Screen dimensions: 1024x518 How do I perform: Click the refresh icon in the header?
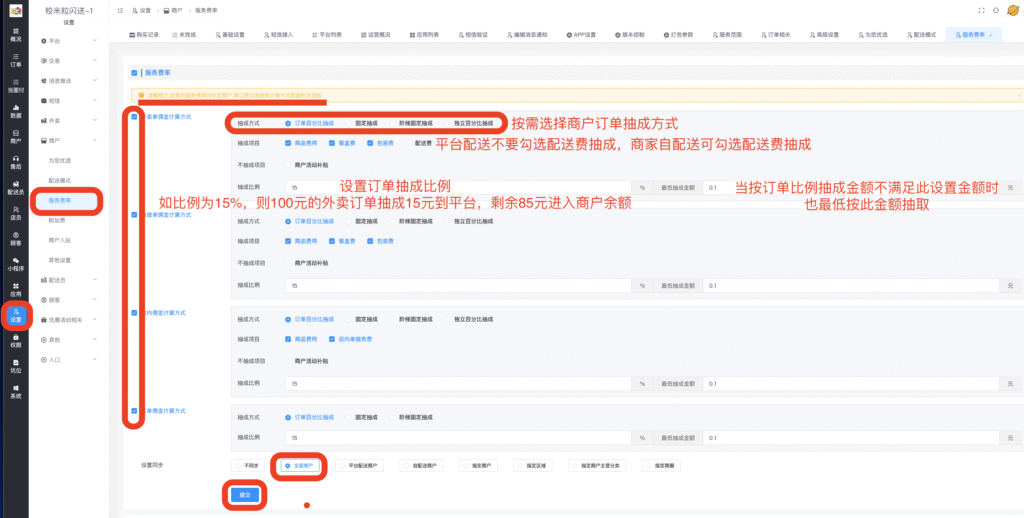coord(996,10)
